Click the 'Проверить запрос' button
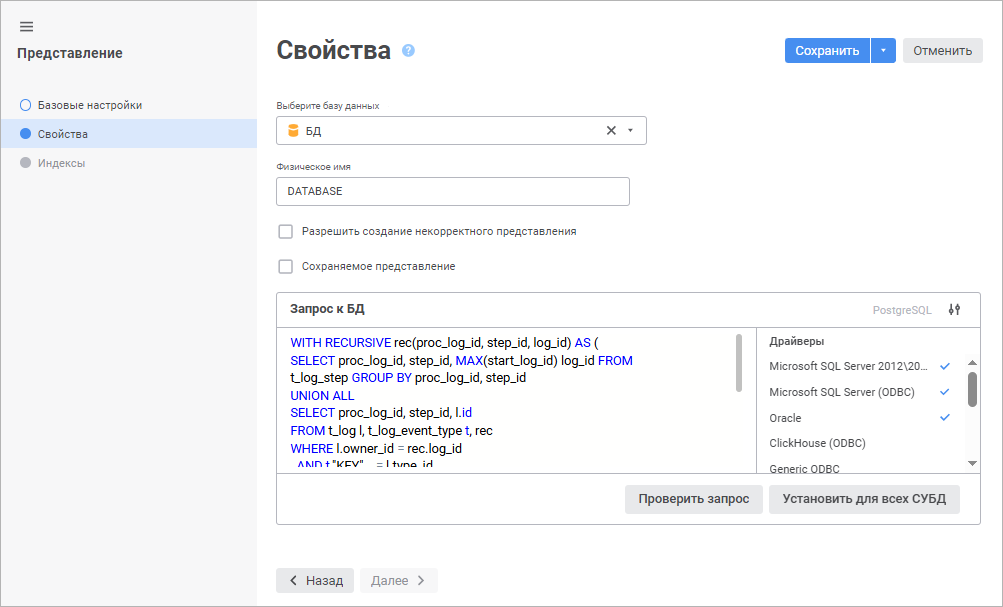Image resolution: width=1003 pixels, height=607 pixels. (693, 499)
